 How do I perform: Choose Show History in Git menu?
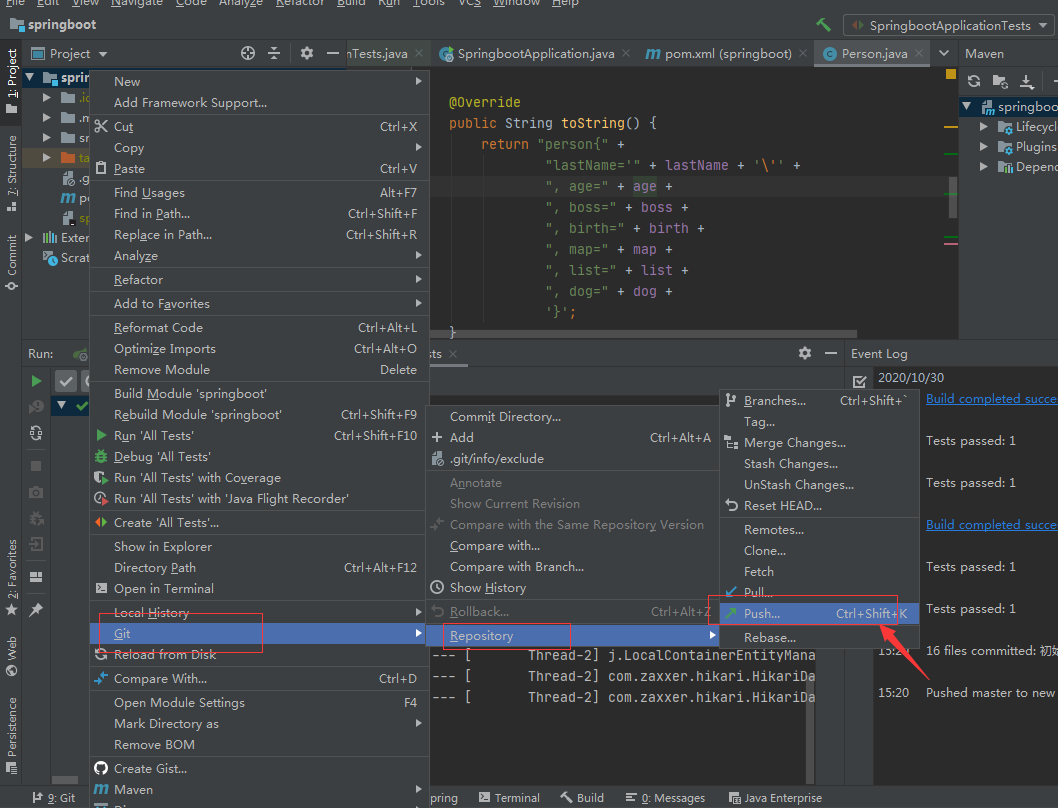pyautogui.click(x=572, y=587)
